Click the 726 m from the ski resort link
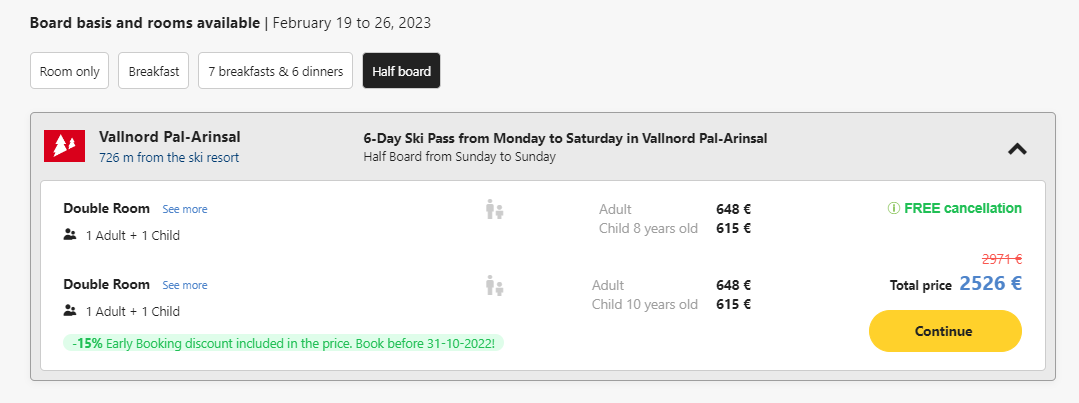 pyautogui.click(x=169, y=157)
